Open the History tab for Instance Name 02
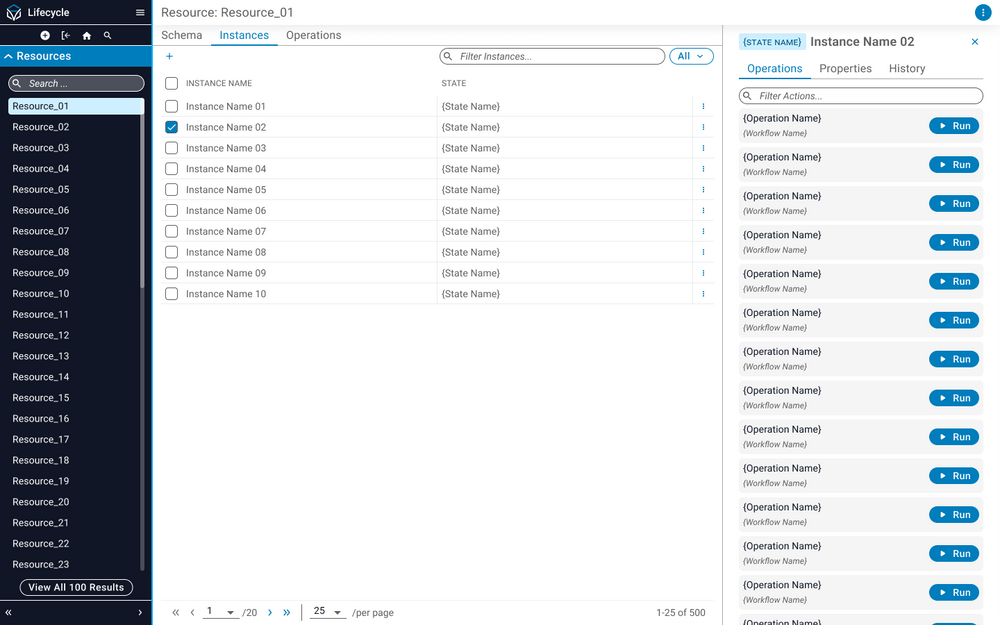 tap(906, 68)
